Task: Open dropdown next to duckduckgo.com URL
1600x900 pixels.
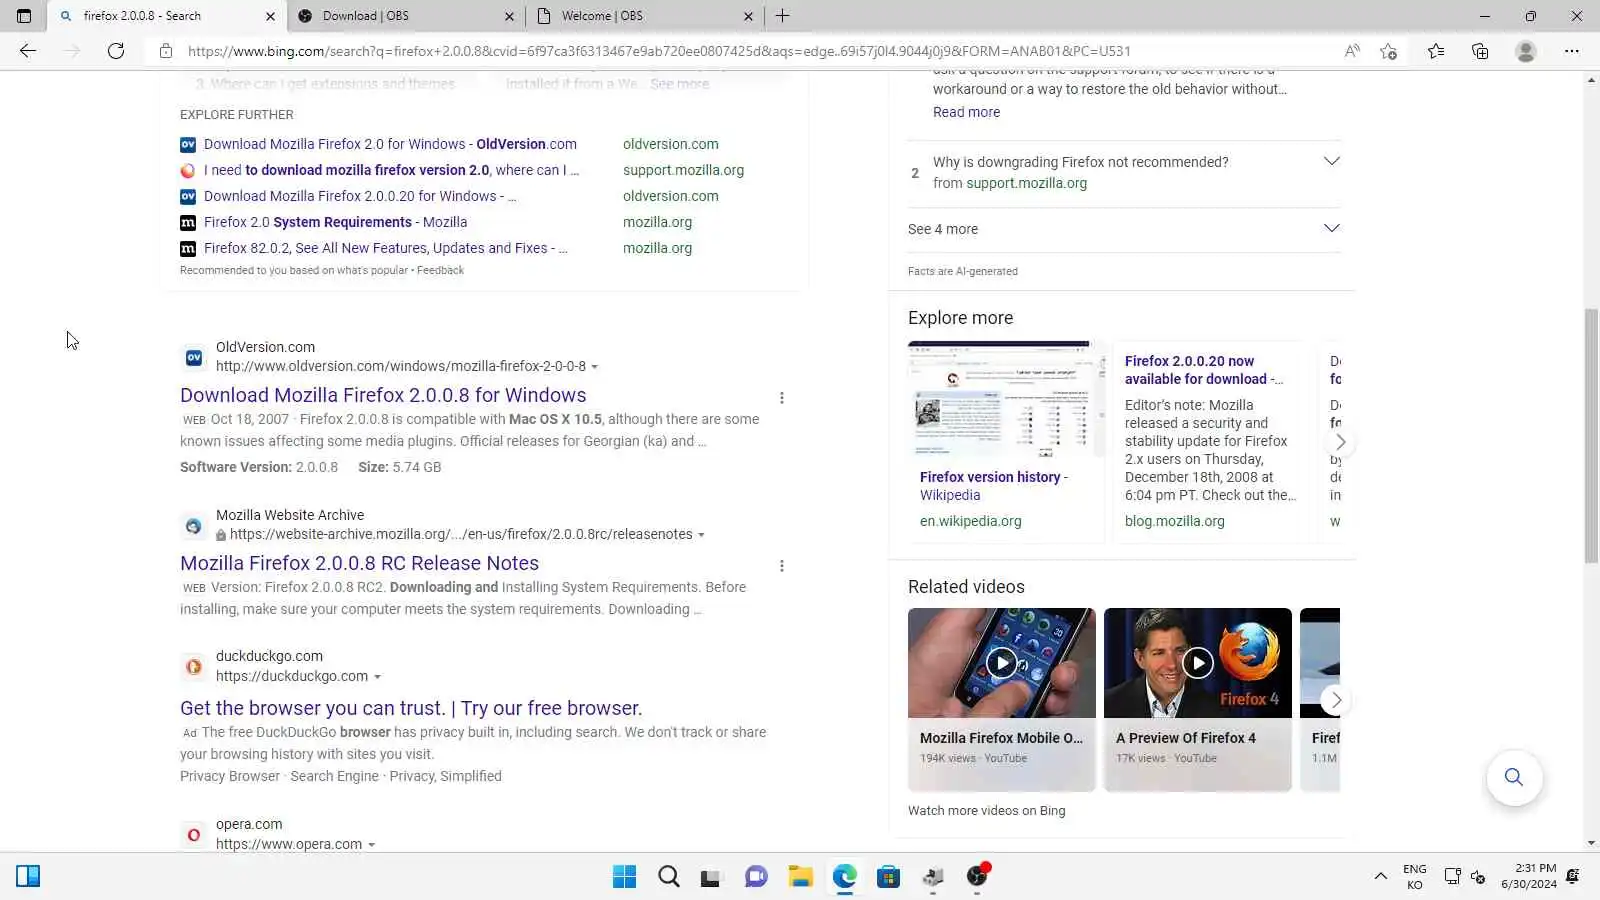Action: 377,677
